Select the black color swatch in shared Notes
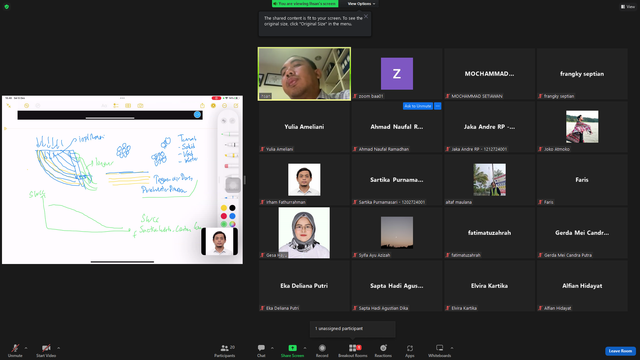The width and height of the screenshot is (640, 360). (x=232, y=208)
